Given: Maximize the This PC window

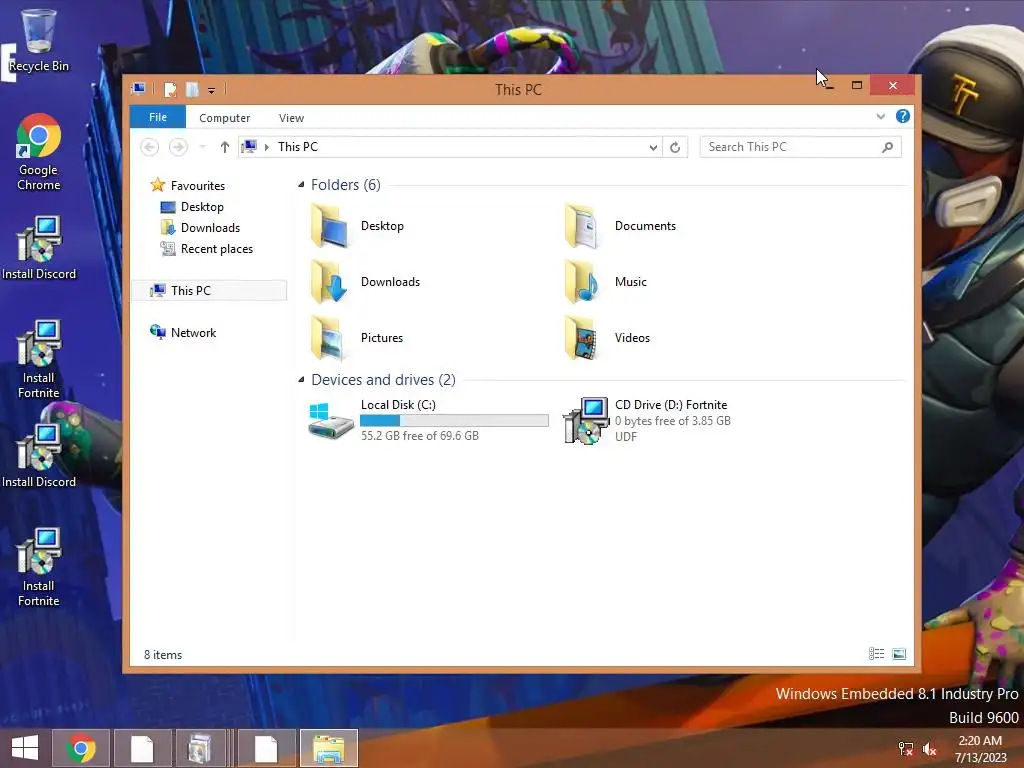Looking at the screenshot, I should click(857, 85).
